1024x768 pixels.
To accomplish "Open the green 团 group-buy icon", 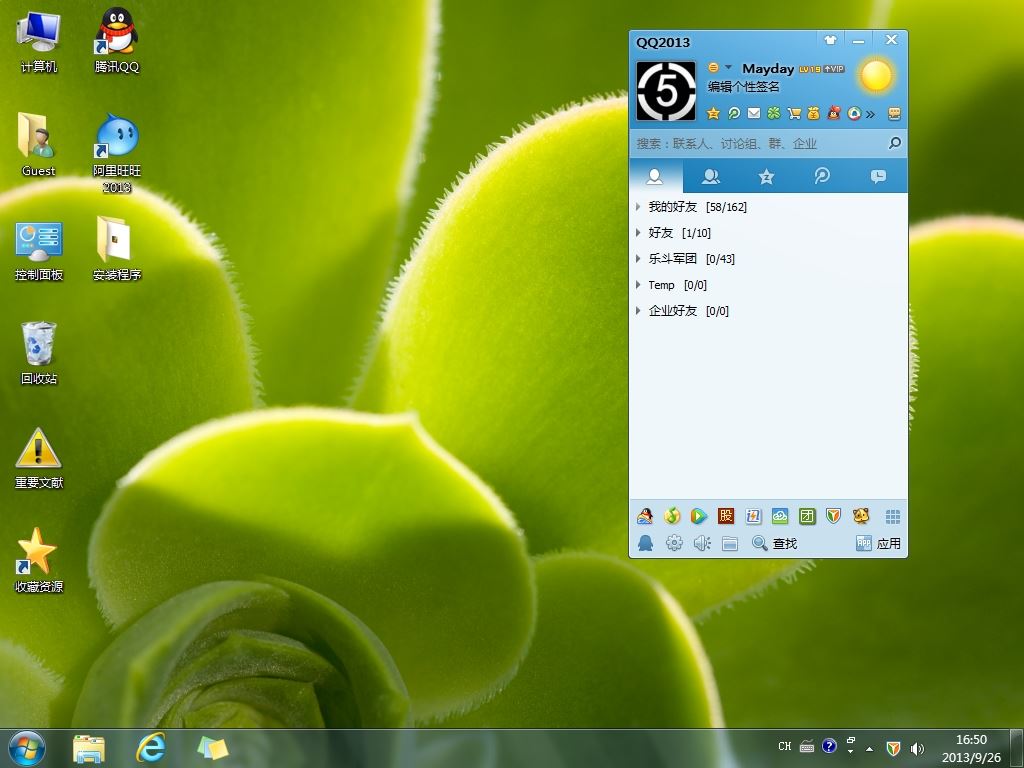I will pyautogui.click(x=807, y=516).
